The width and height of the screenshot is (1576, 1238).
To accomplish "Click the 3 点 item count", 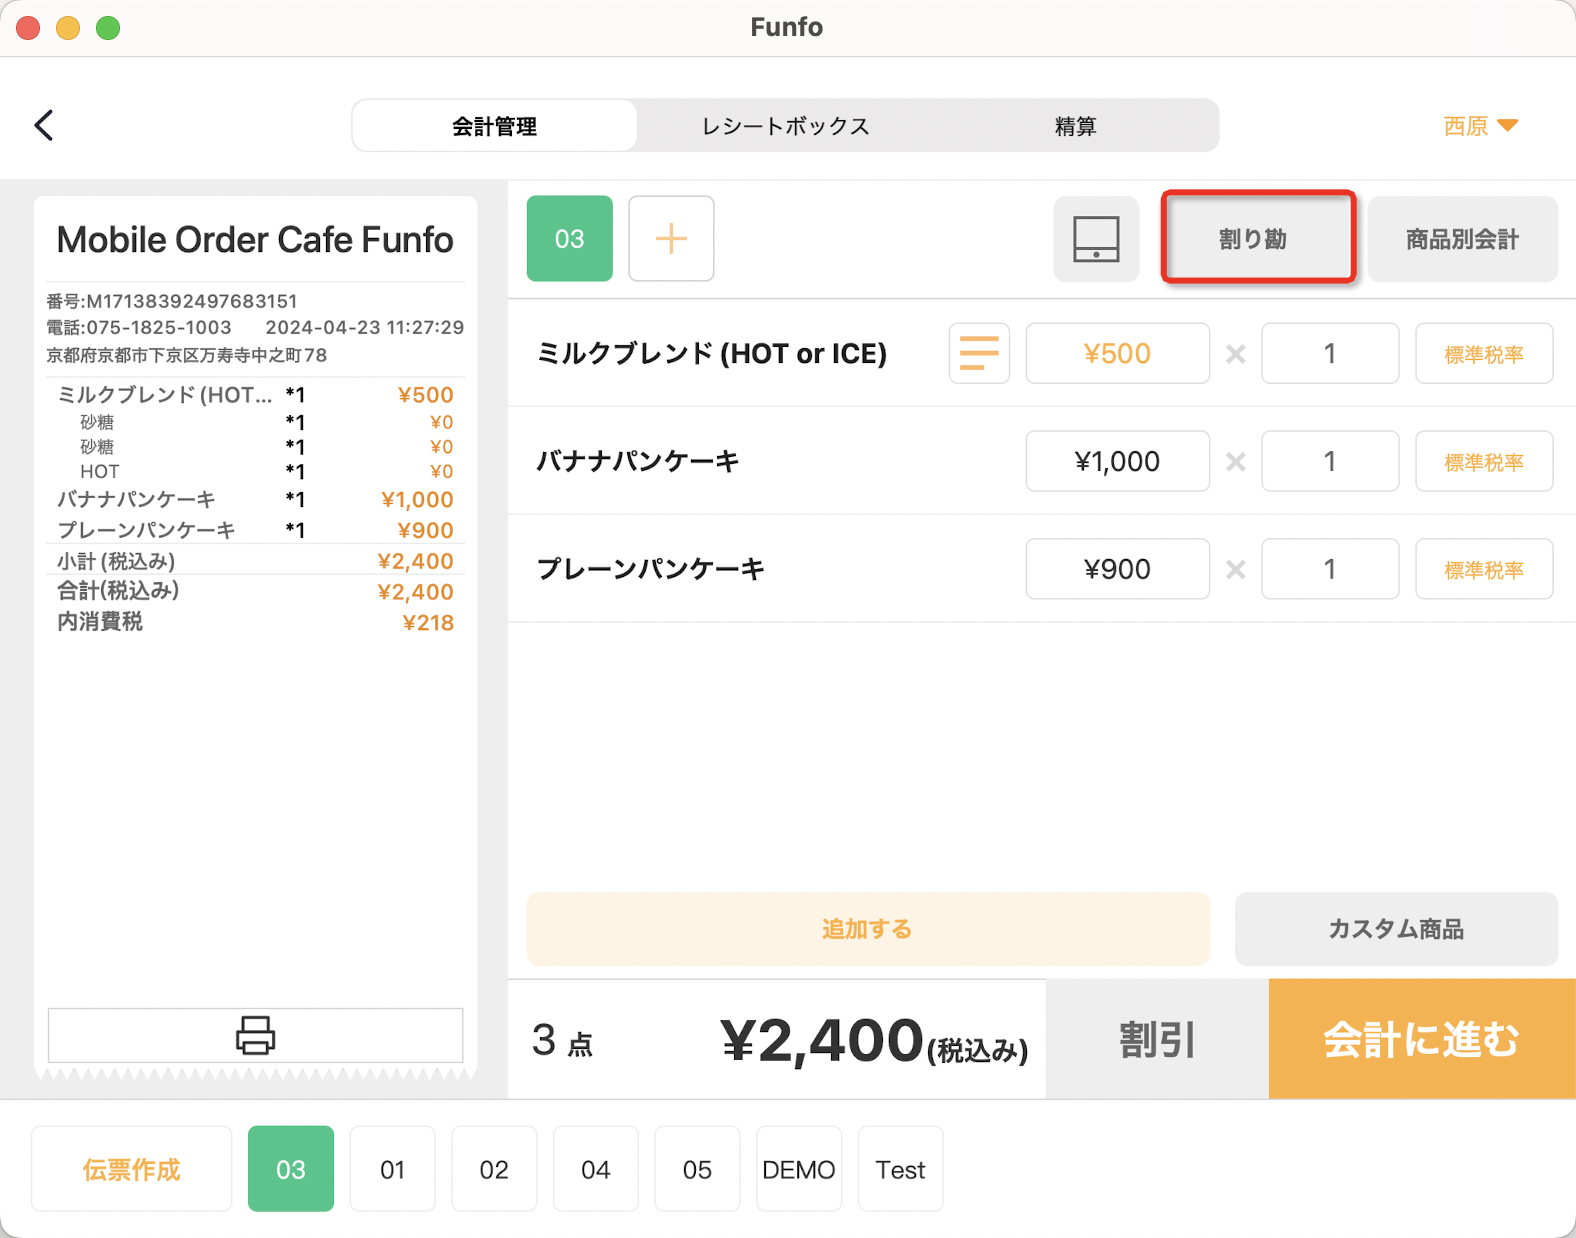I will (562, 1041).
